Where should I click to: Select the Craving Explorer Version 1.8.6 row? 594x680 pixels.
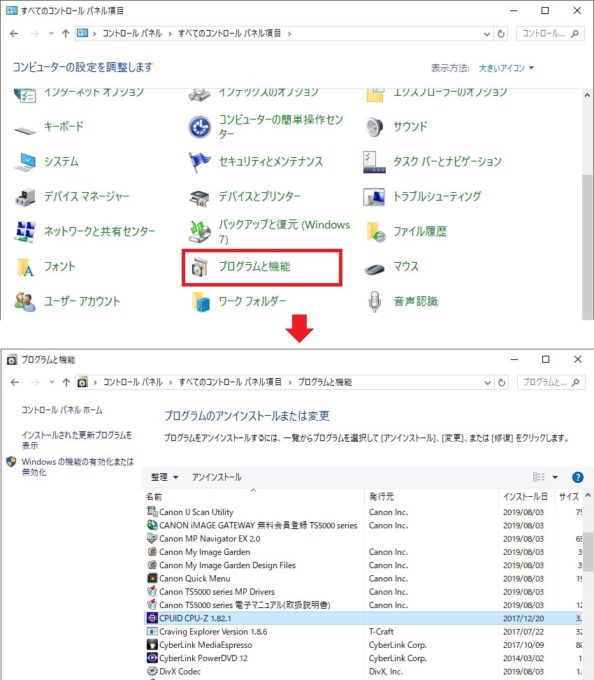coord(362,632)
